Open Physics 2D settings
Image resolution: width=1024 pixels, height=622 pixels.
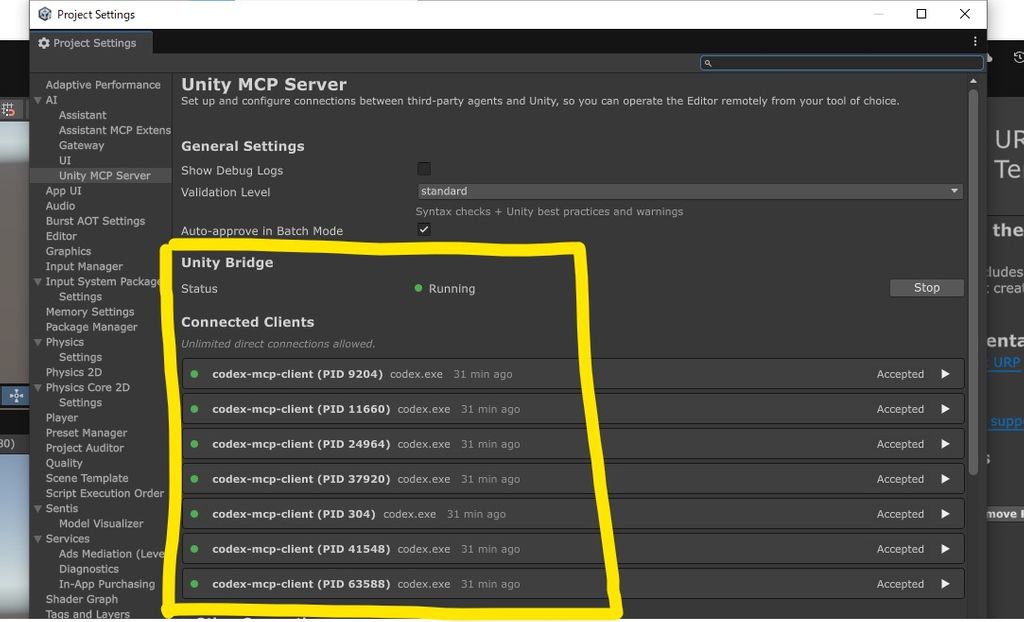click(73, 372)
